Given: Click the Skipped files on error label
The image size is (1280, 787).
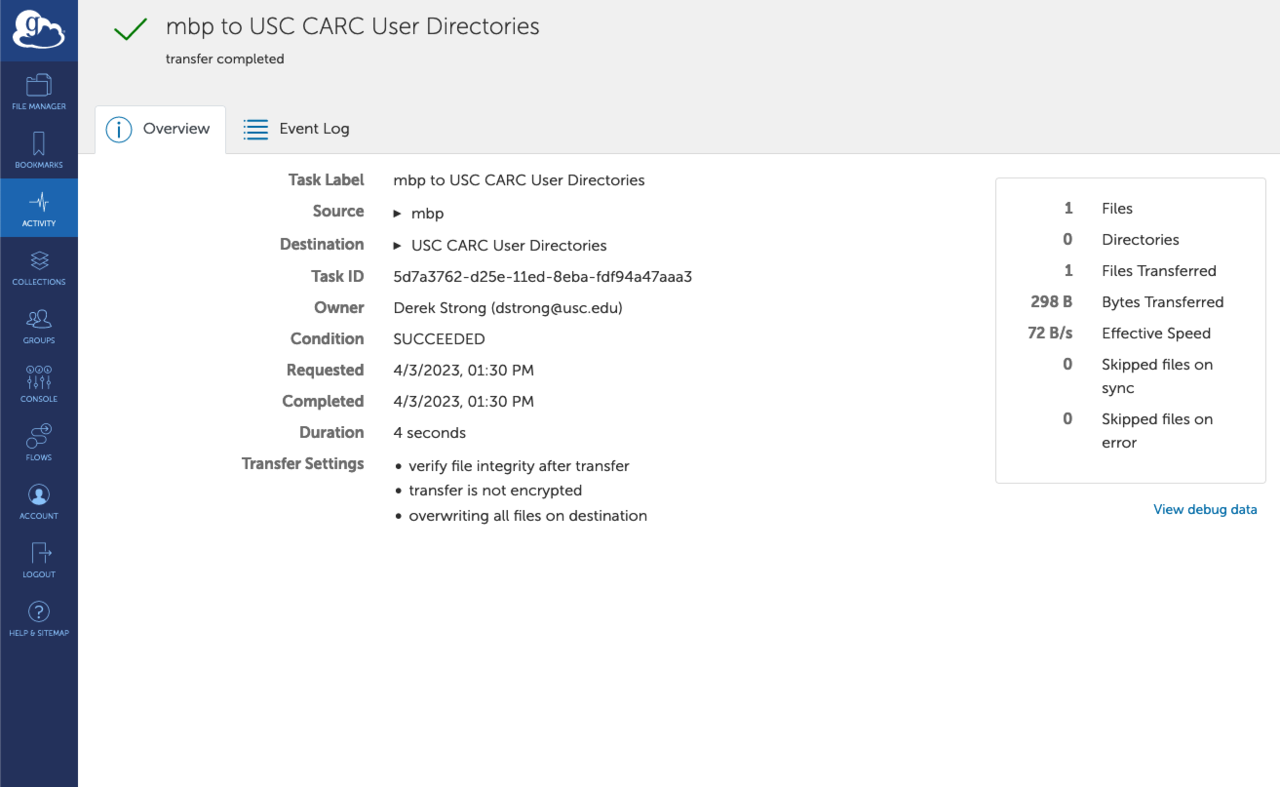Looking at the screenshot, I should [1157, 431].
